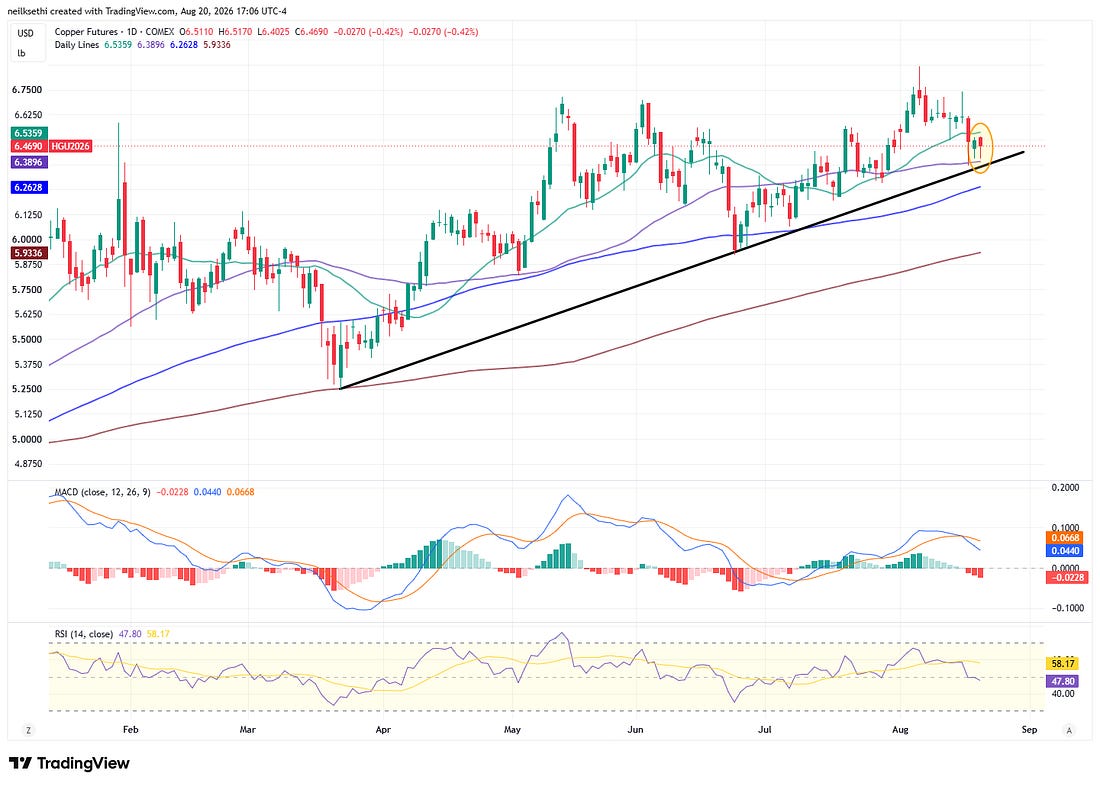Image resolution: width=1100 pixels, height=786 pixels.
Task: Click the 6.7500 price axis level
Action: [27, 90]
